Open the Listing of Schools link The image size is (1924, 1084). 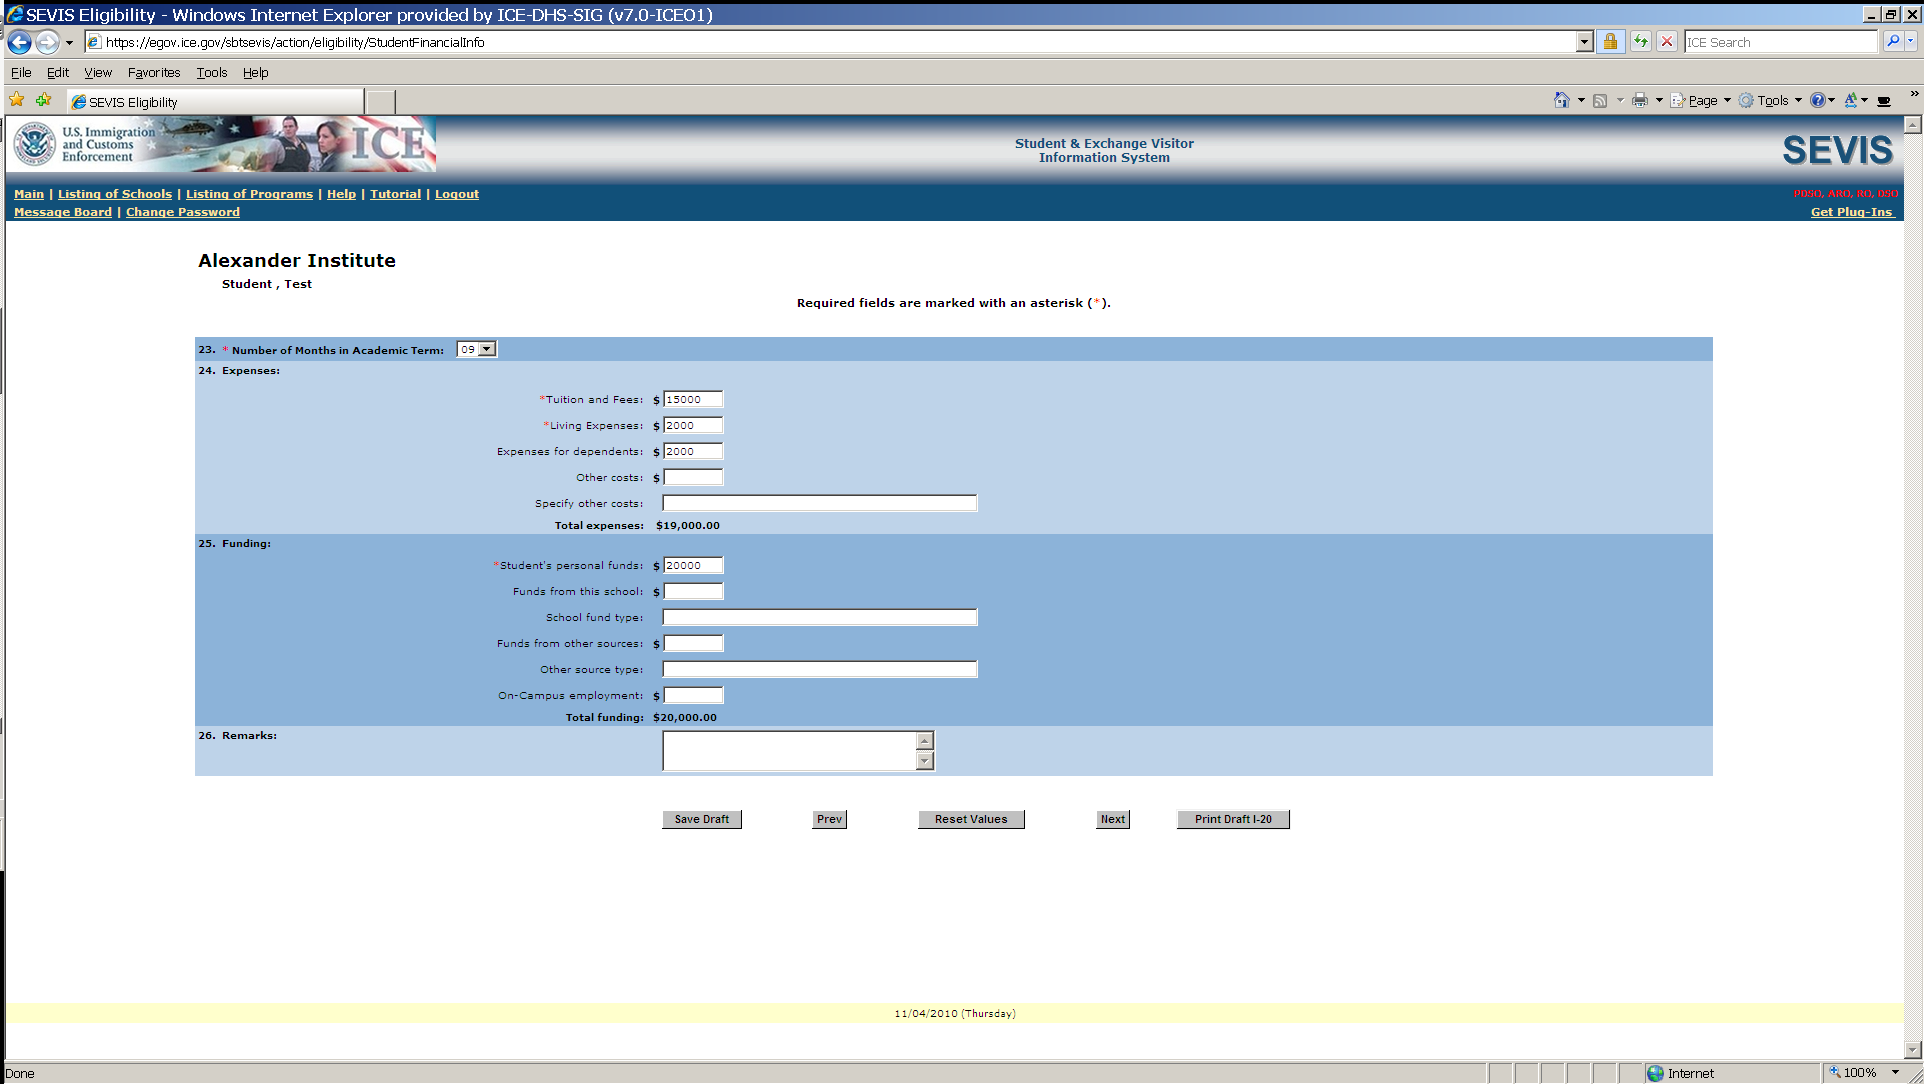pos(114,194)
